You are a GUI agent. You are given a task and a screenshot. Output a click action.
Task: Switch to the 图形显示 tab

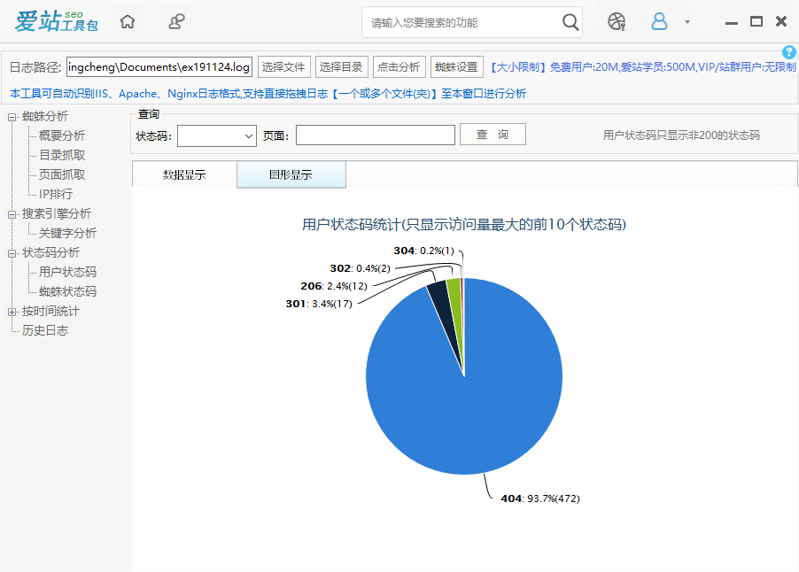(x=291, y=175)
